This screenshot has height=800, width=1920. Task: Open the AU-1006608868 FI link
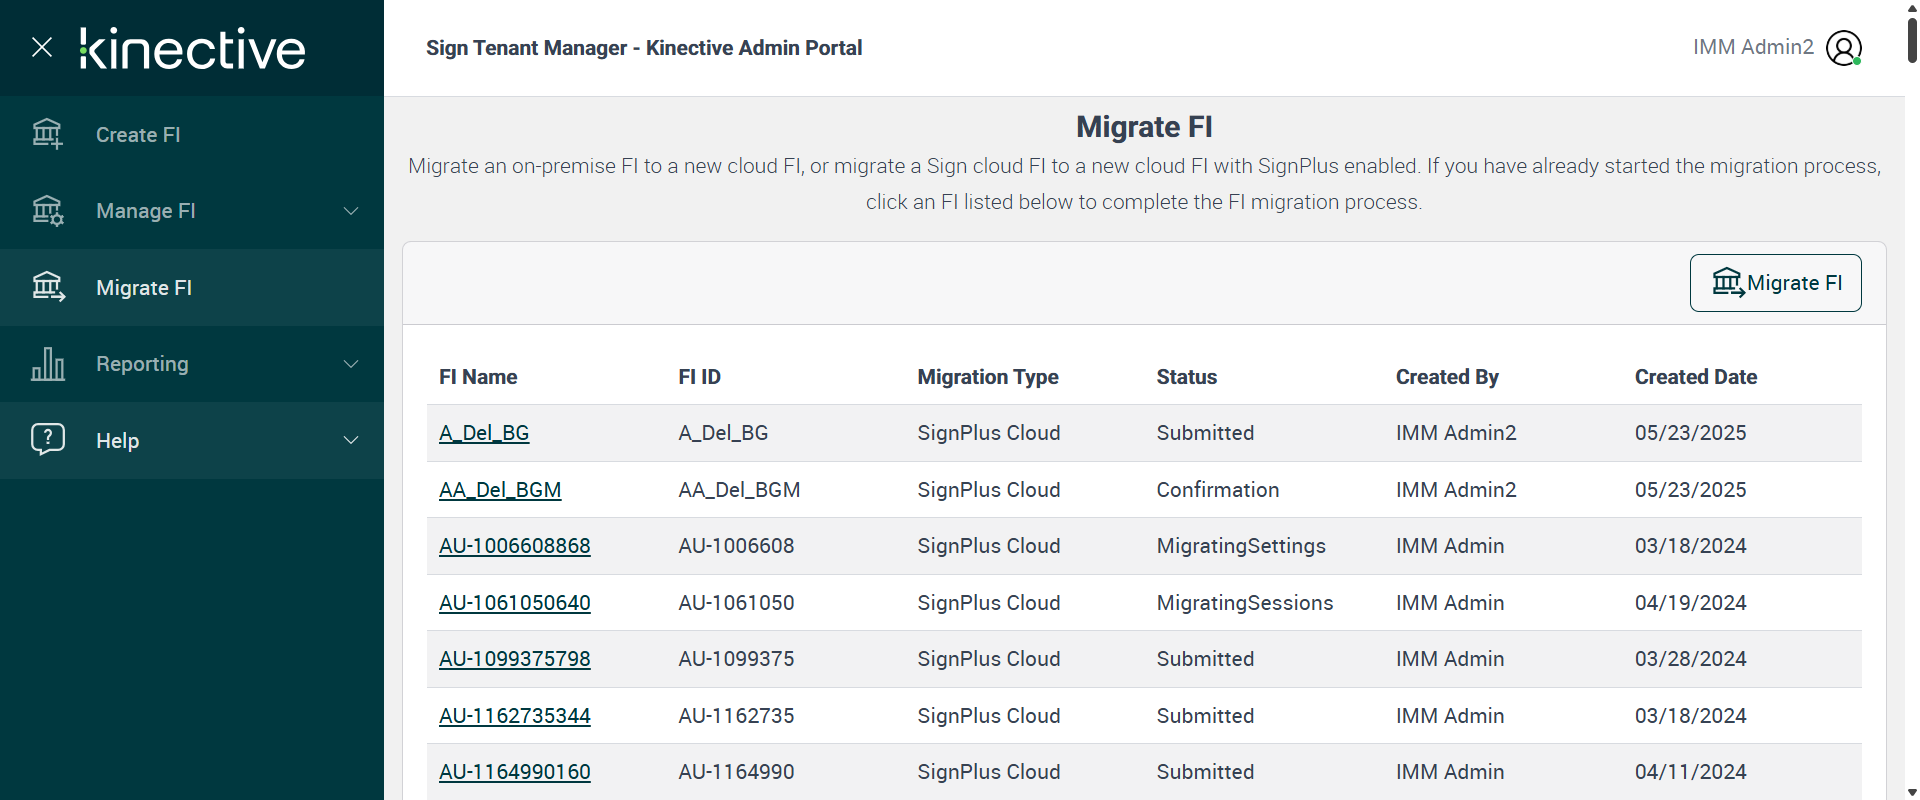[x=515, y=546]
